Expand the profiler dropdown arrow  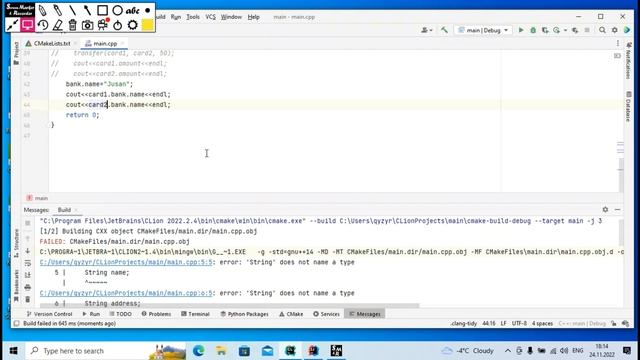pyautogui.click(x=565, y=30)
